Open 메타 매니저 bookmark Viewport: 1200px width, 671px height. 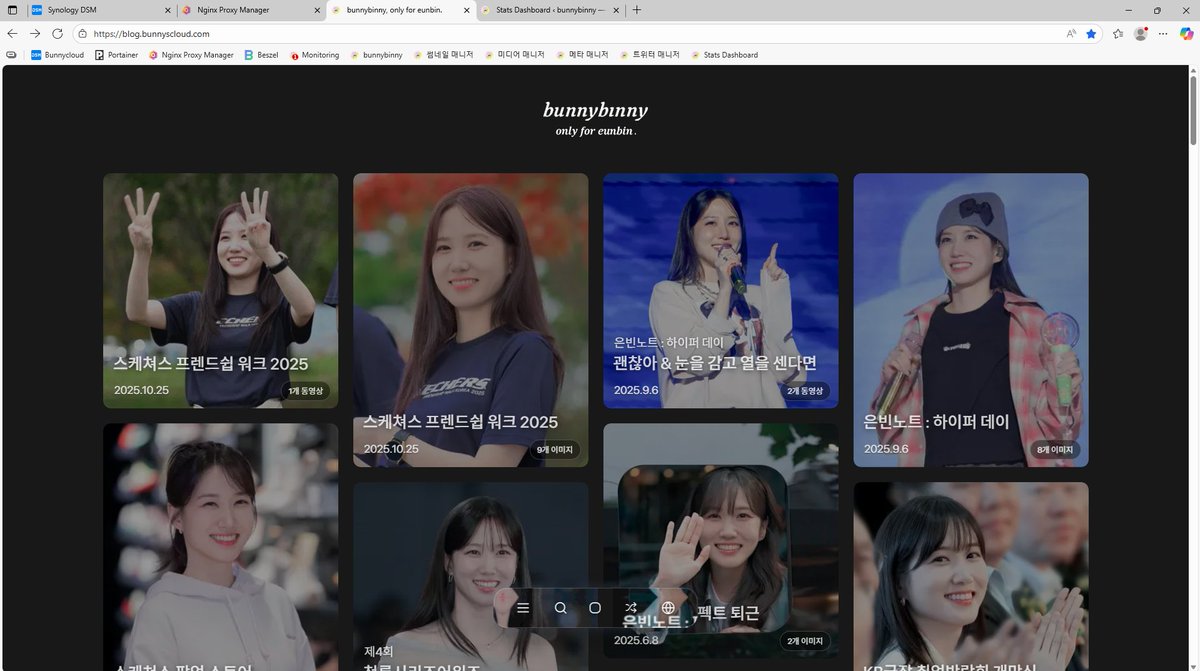(581, 55)
